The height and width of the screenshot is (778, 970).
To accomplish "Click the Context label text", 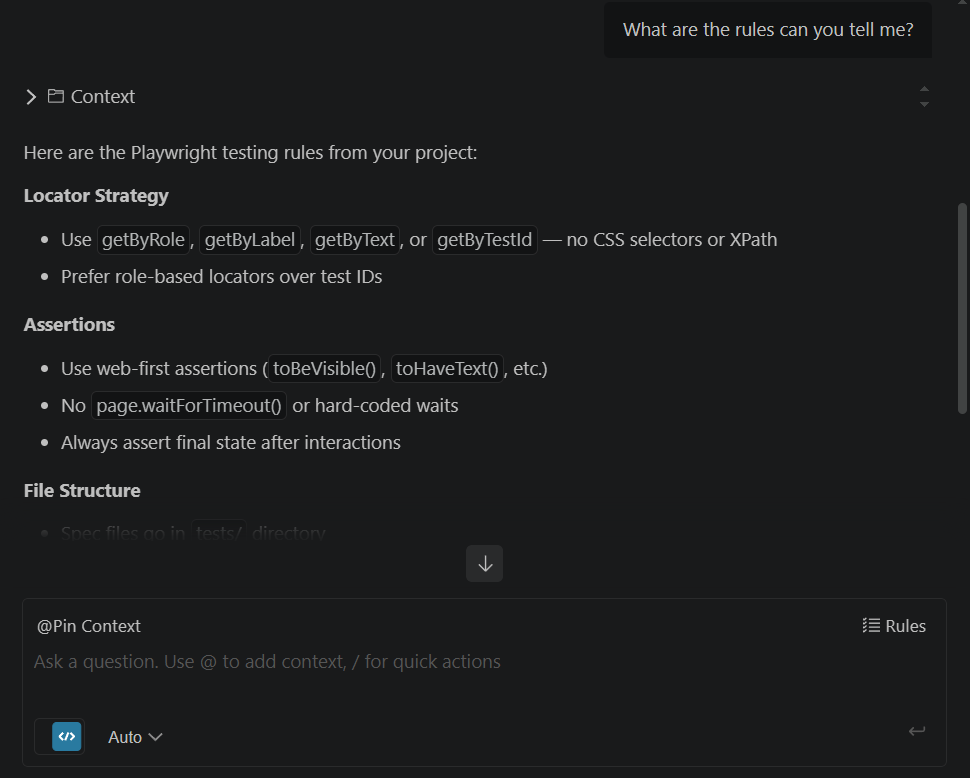I will tap(103, 97).
